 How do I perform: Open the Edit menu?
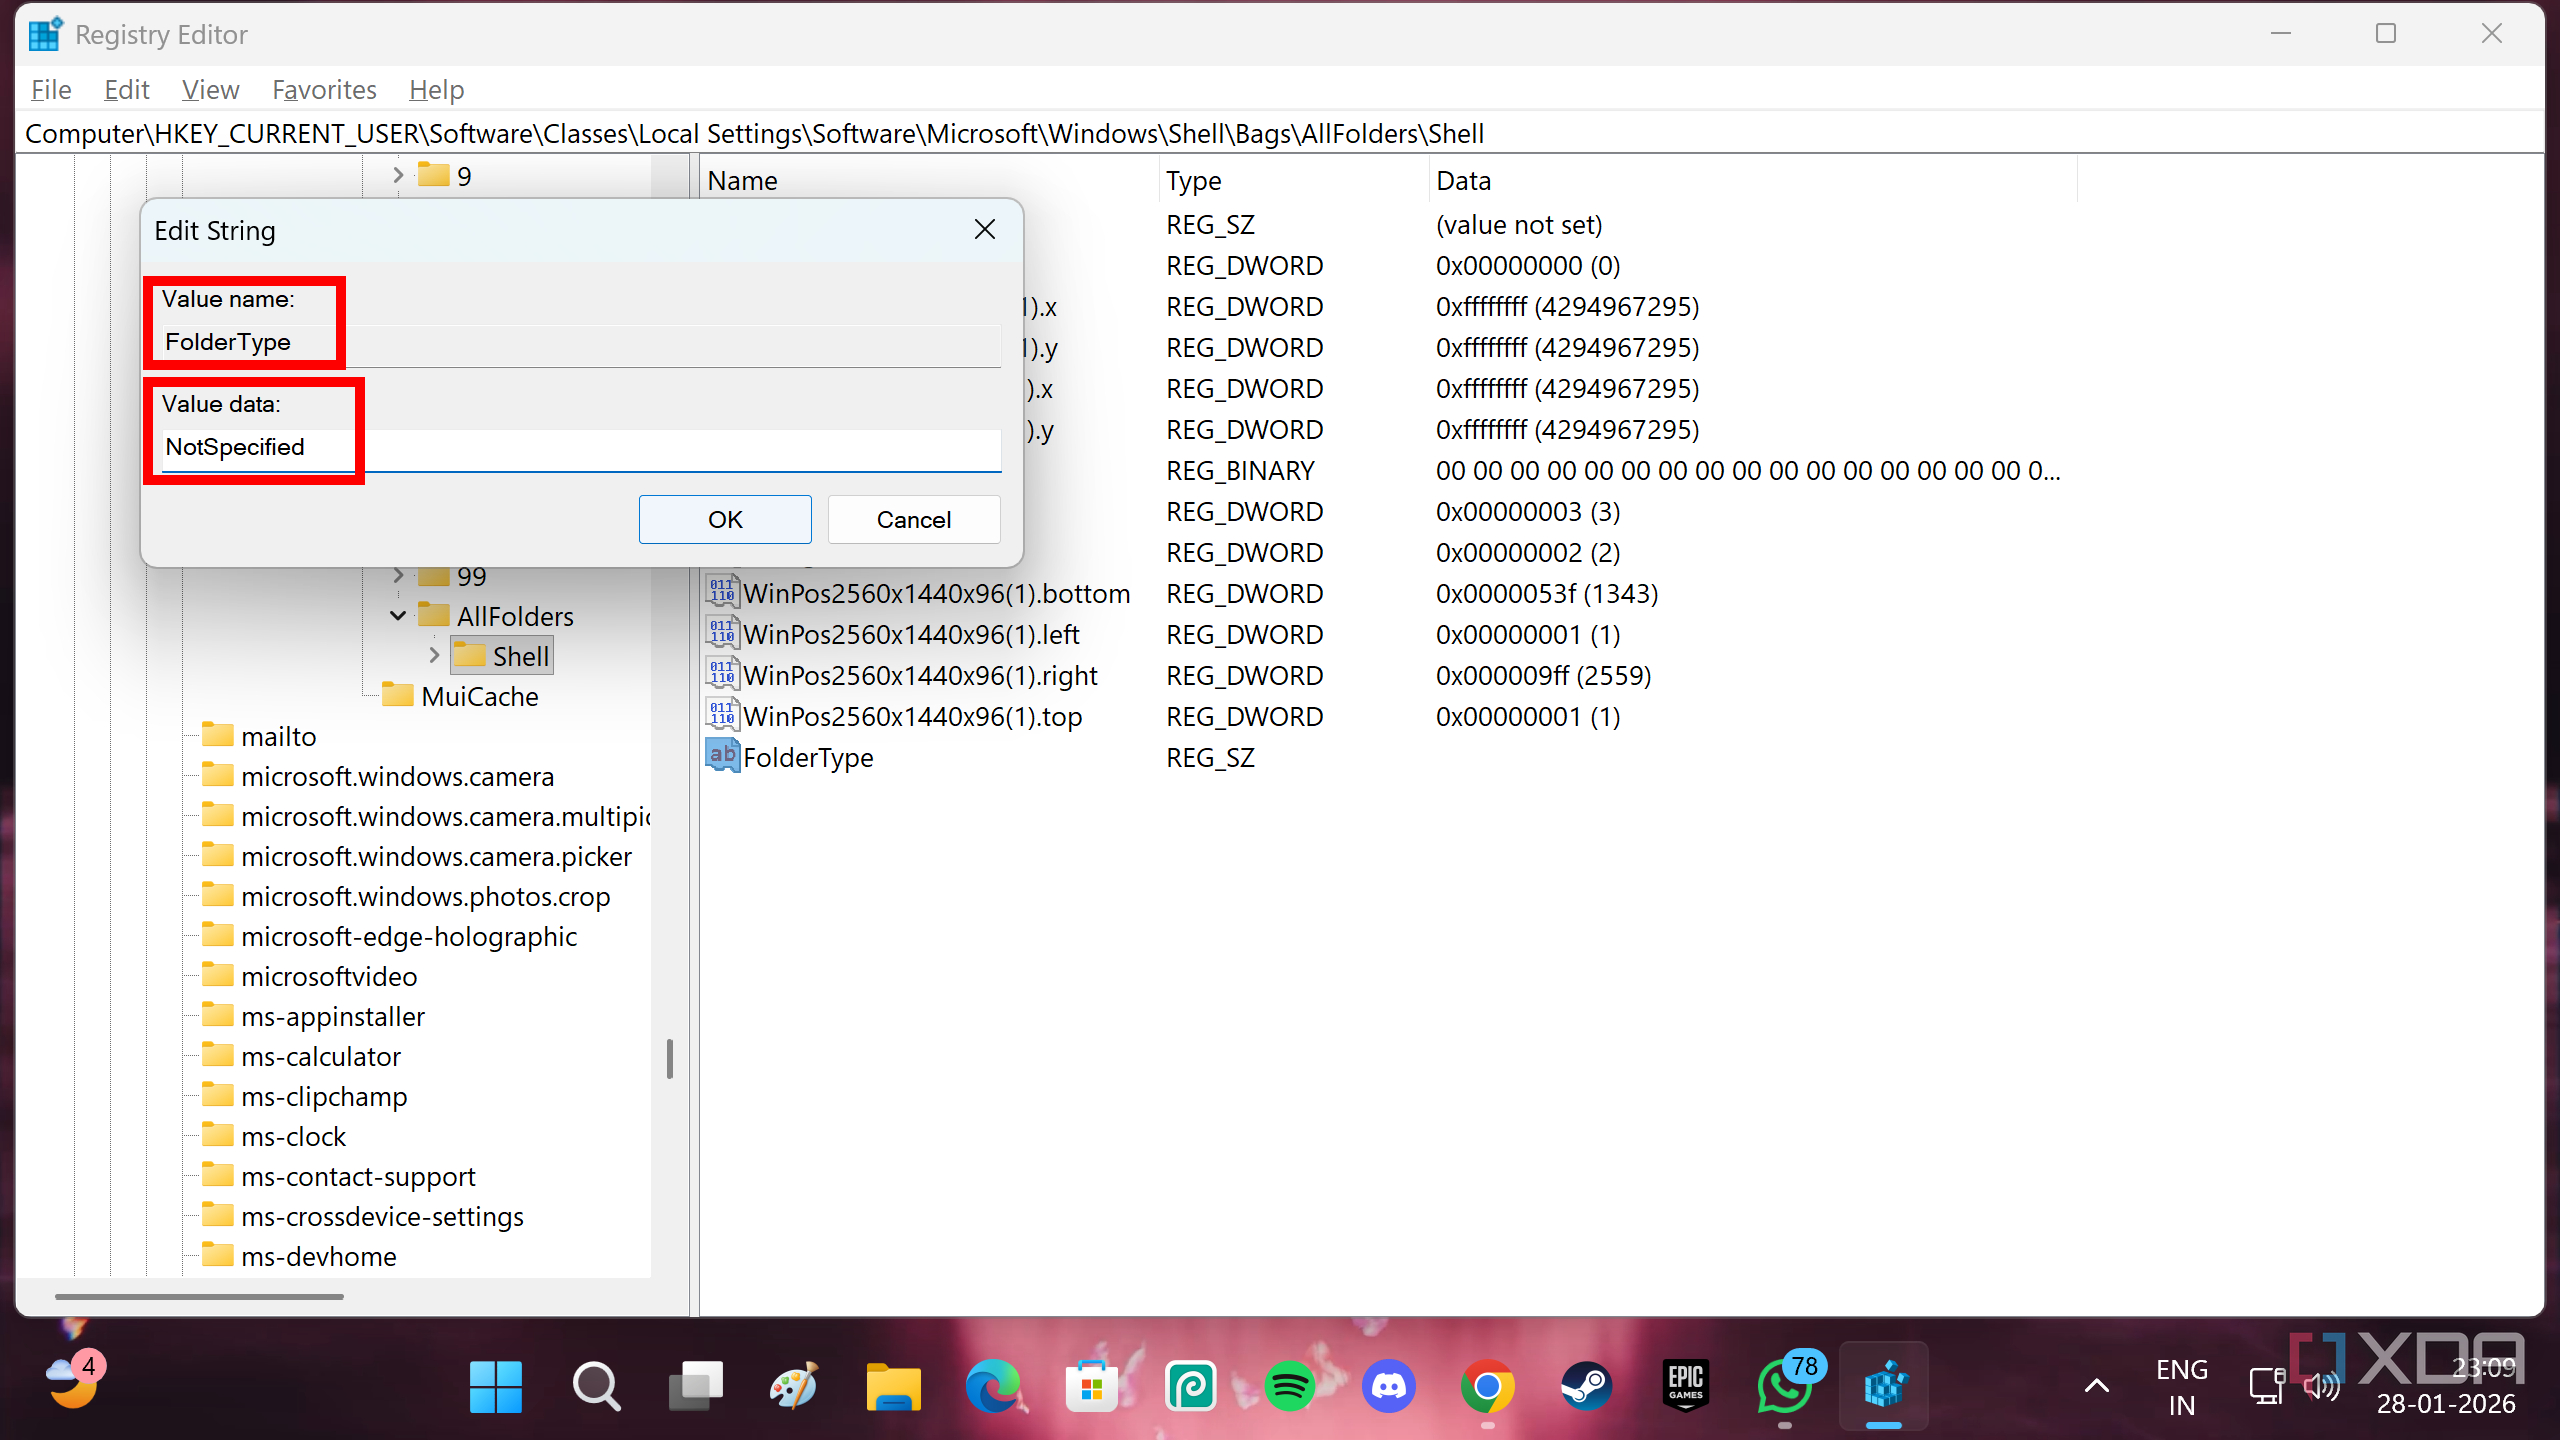pyautogui.click(x=127, y=90)
